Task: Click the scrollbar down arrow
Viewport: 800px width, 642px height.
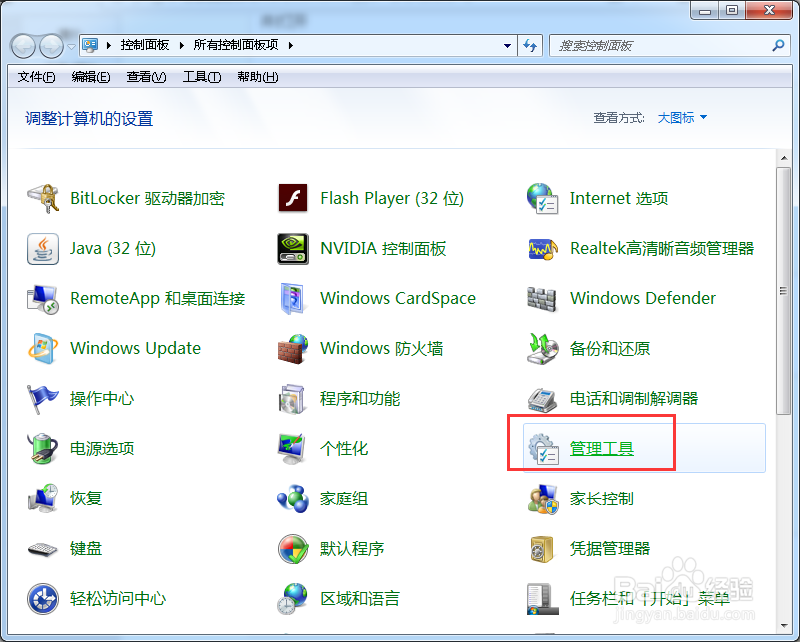Action: 784,626
